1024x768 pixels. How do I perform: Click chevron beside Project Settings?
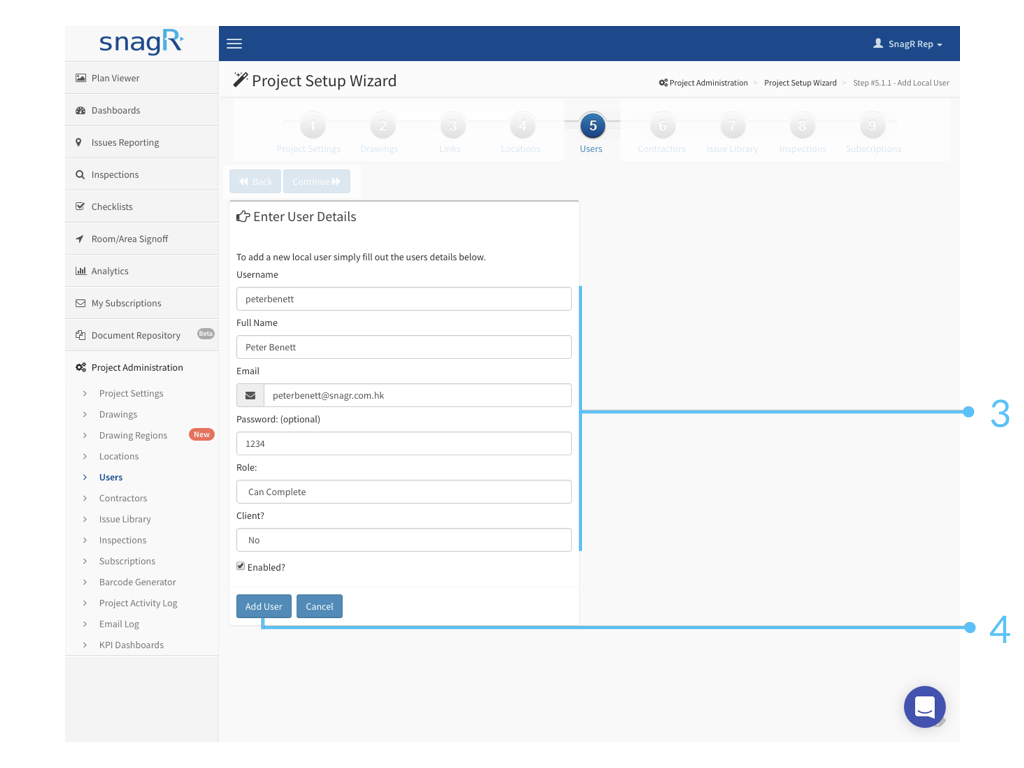click(85, 394)
